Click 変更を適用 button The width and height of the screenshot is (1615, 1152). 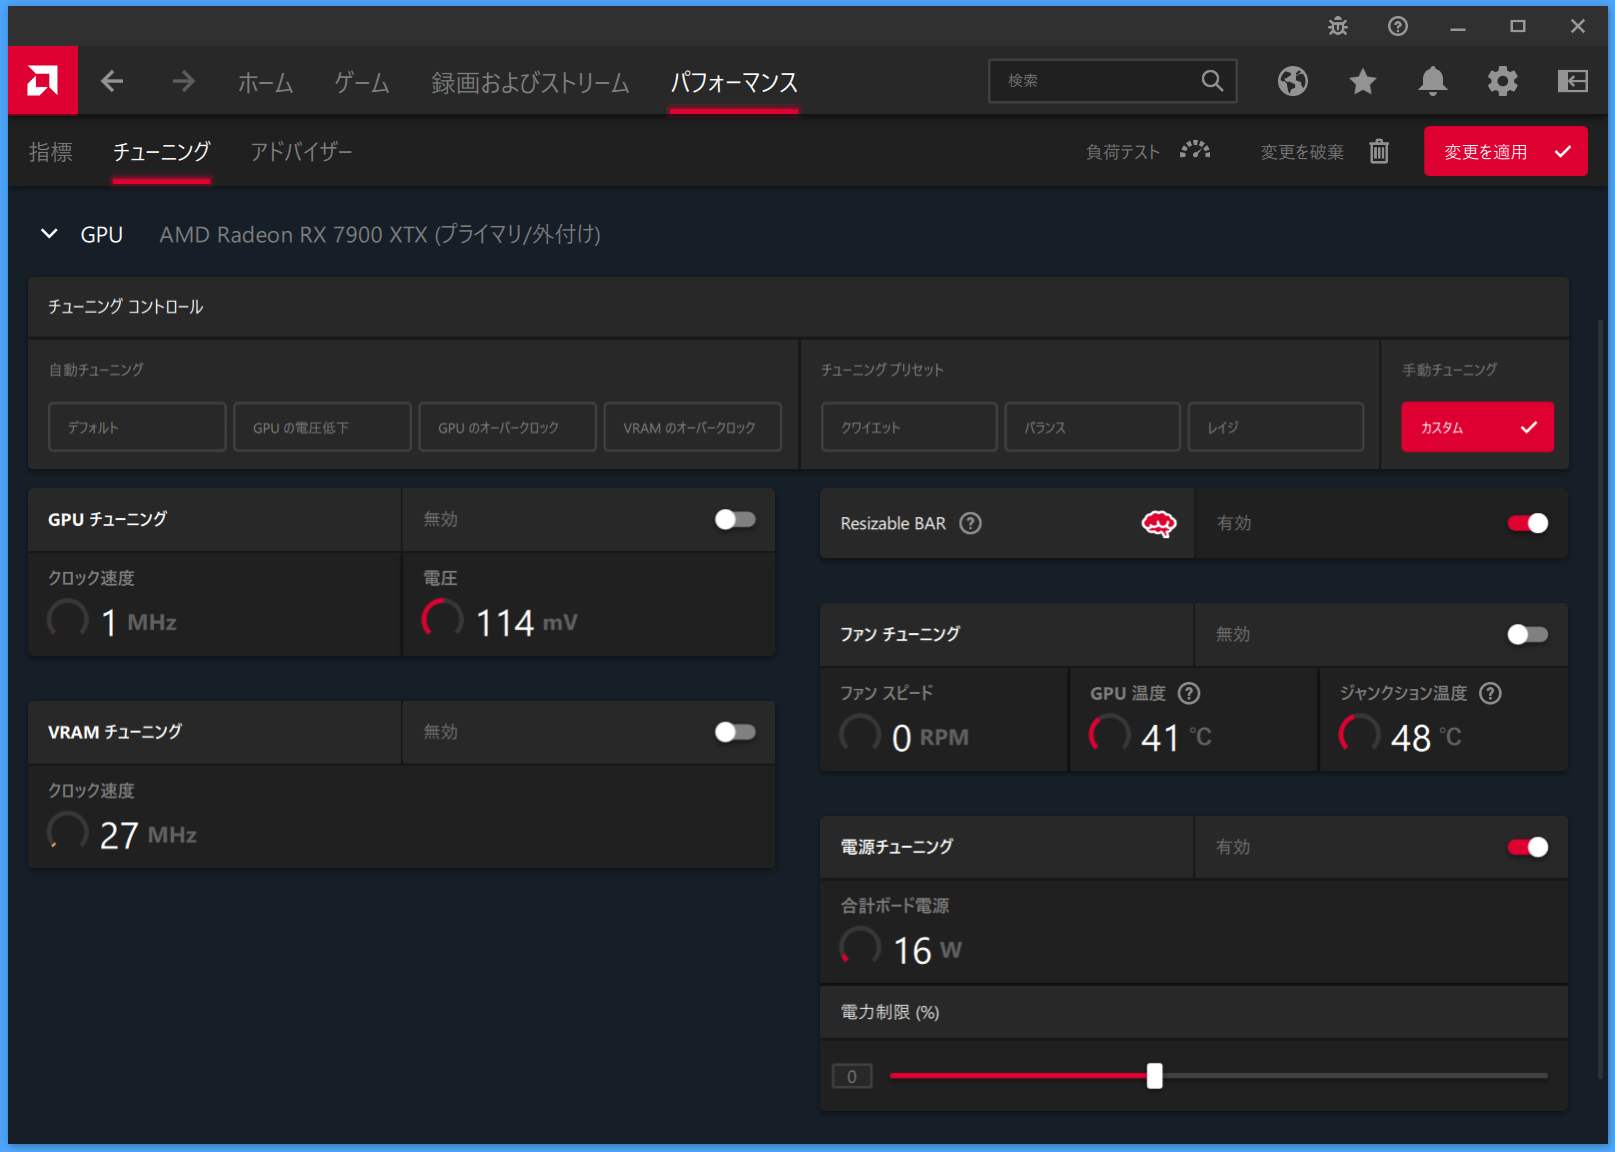pos(1505,151)
